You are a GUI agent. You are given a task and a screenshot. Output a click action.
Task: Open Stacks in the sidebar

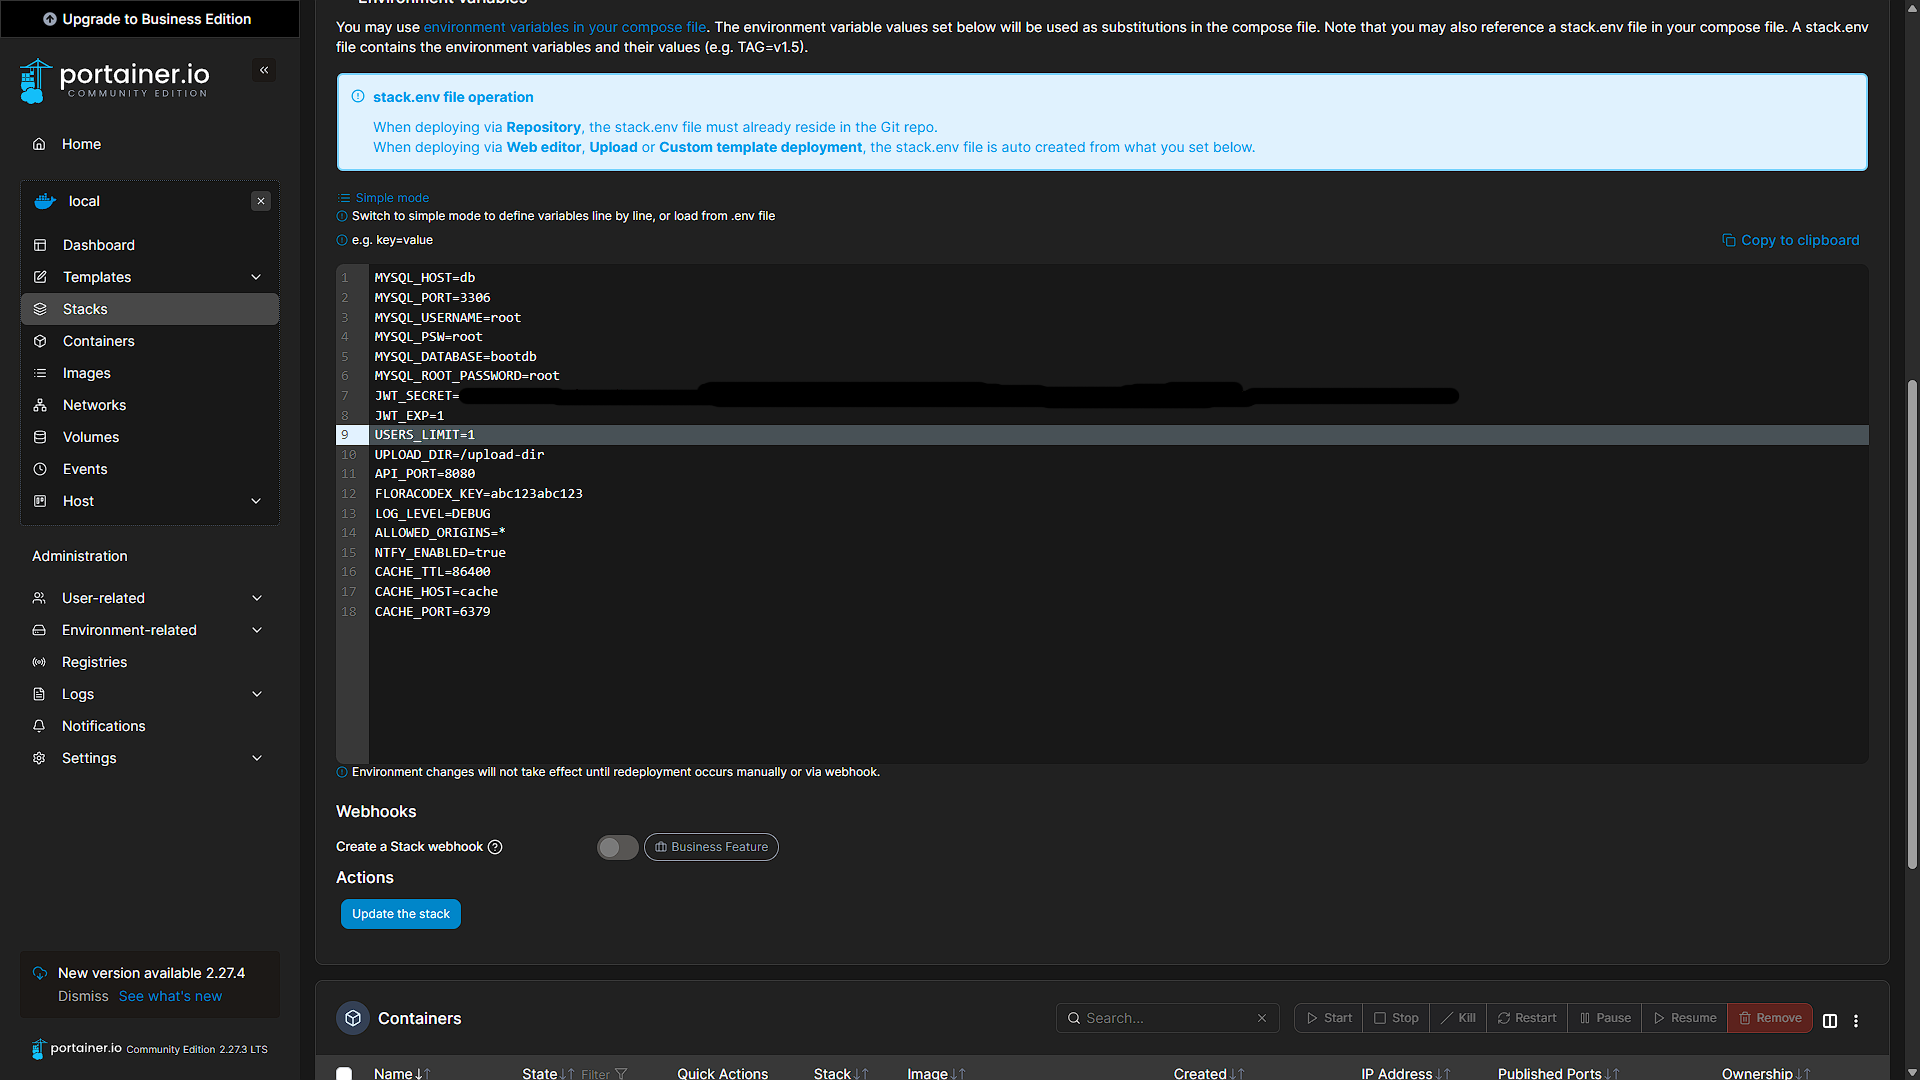[x=150, y=309]
